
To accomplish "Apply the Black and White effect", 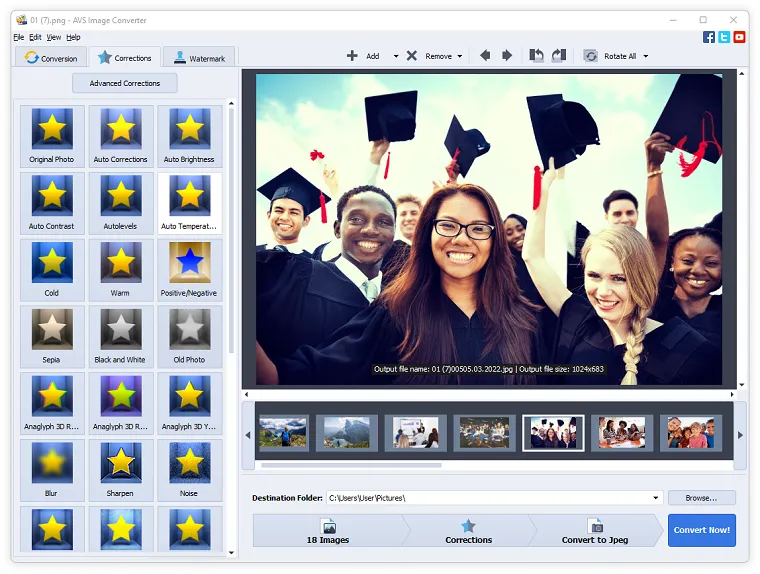I will click(x=121, y=337).
